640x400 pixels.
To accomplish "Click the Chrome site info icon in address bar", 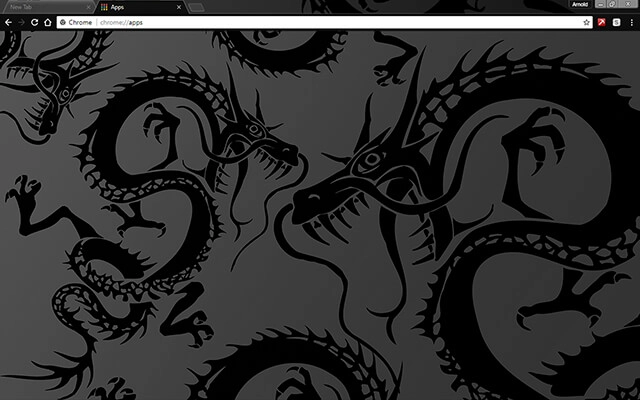I will (x=63, y=22).
